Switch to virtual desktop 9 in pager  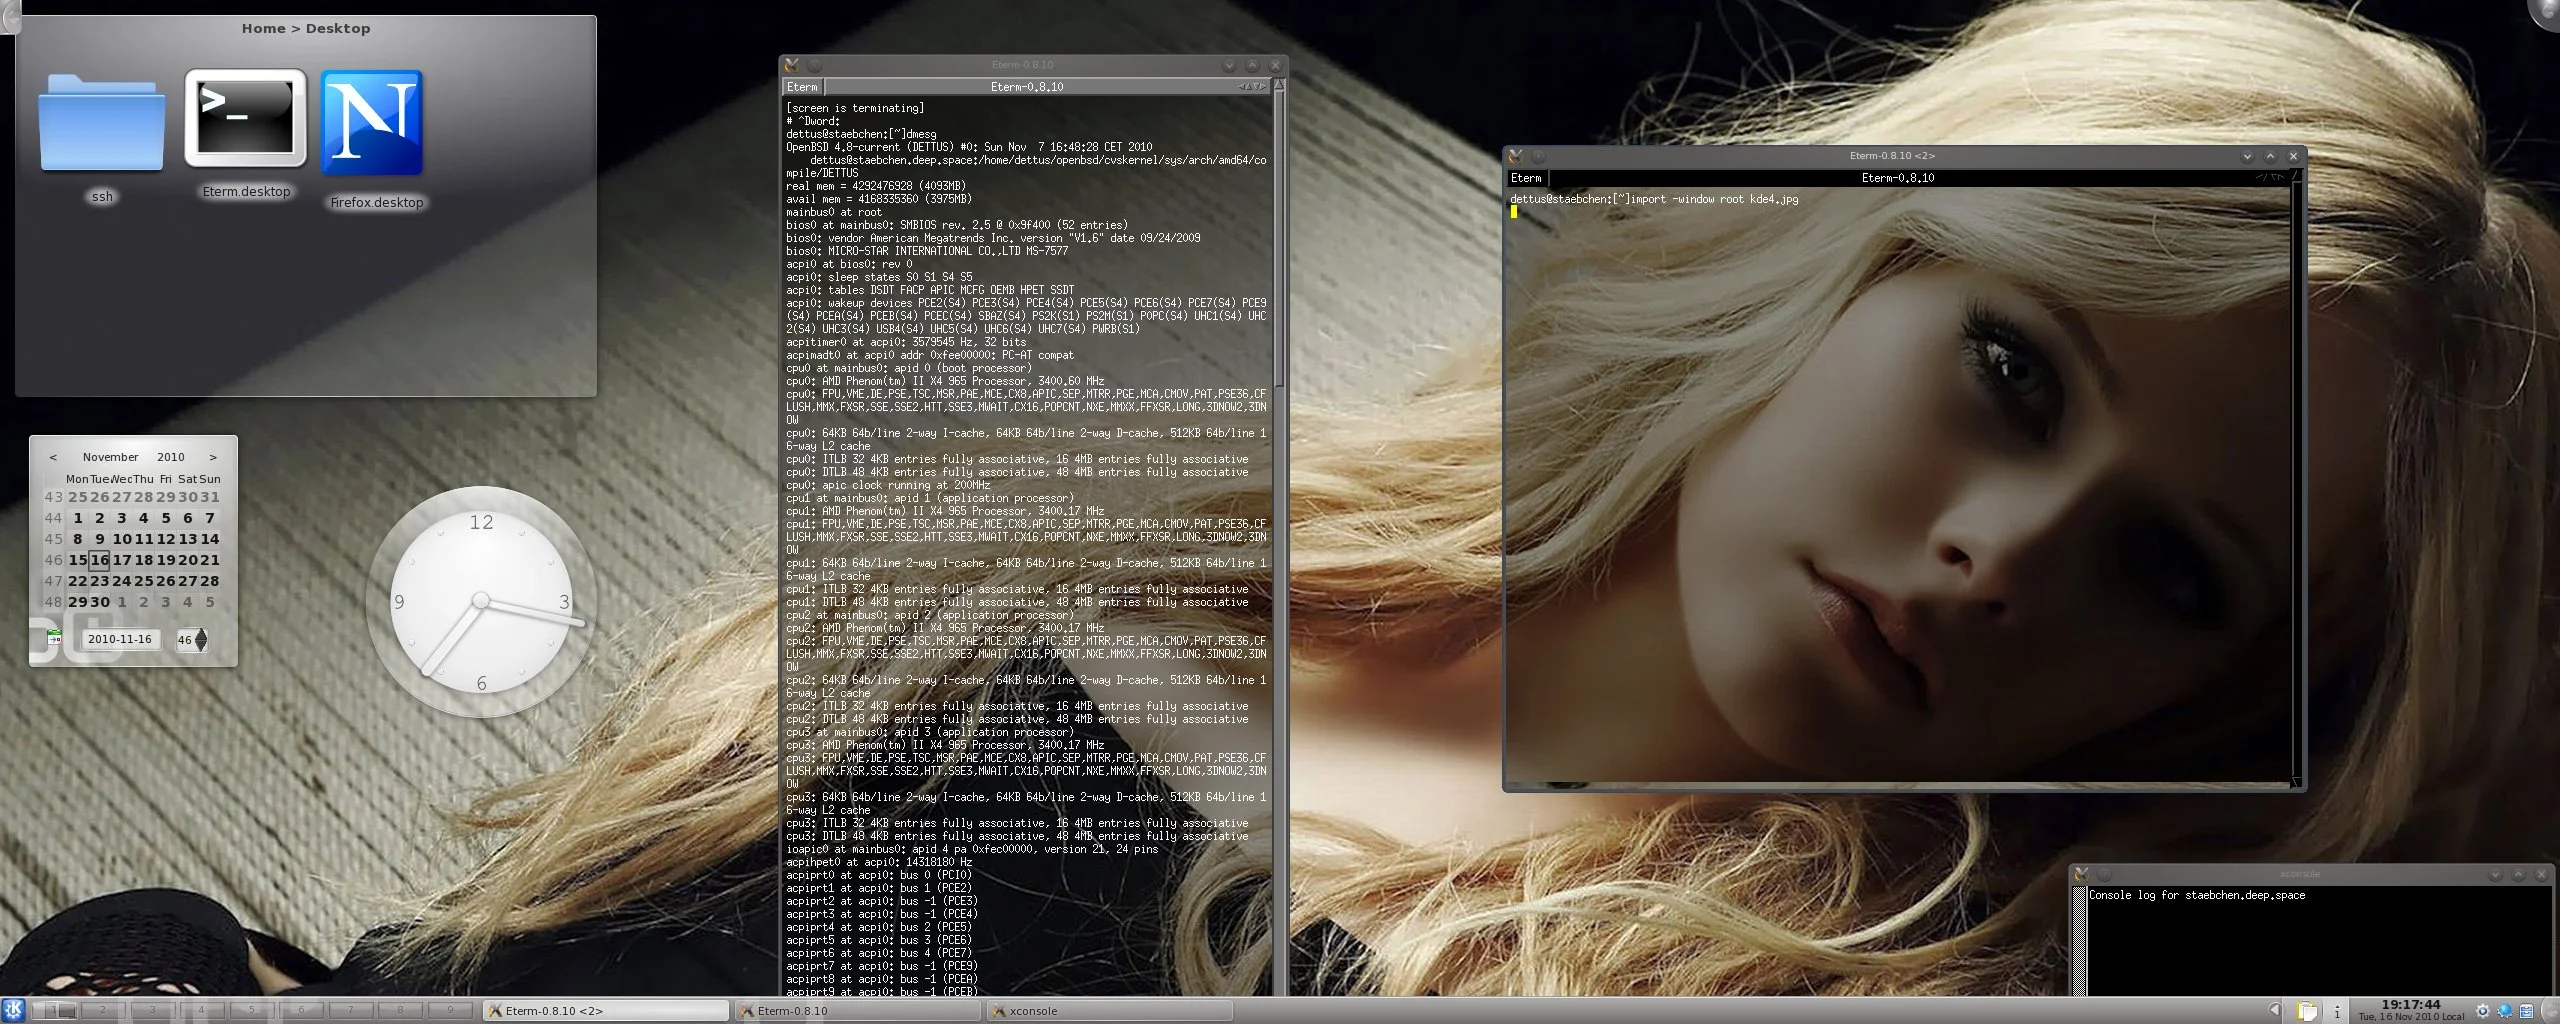pos(451,1010)
